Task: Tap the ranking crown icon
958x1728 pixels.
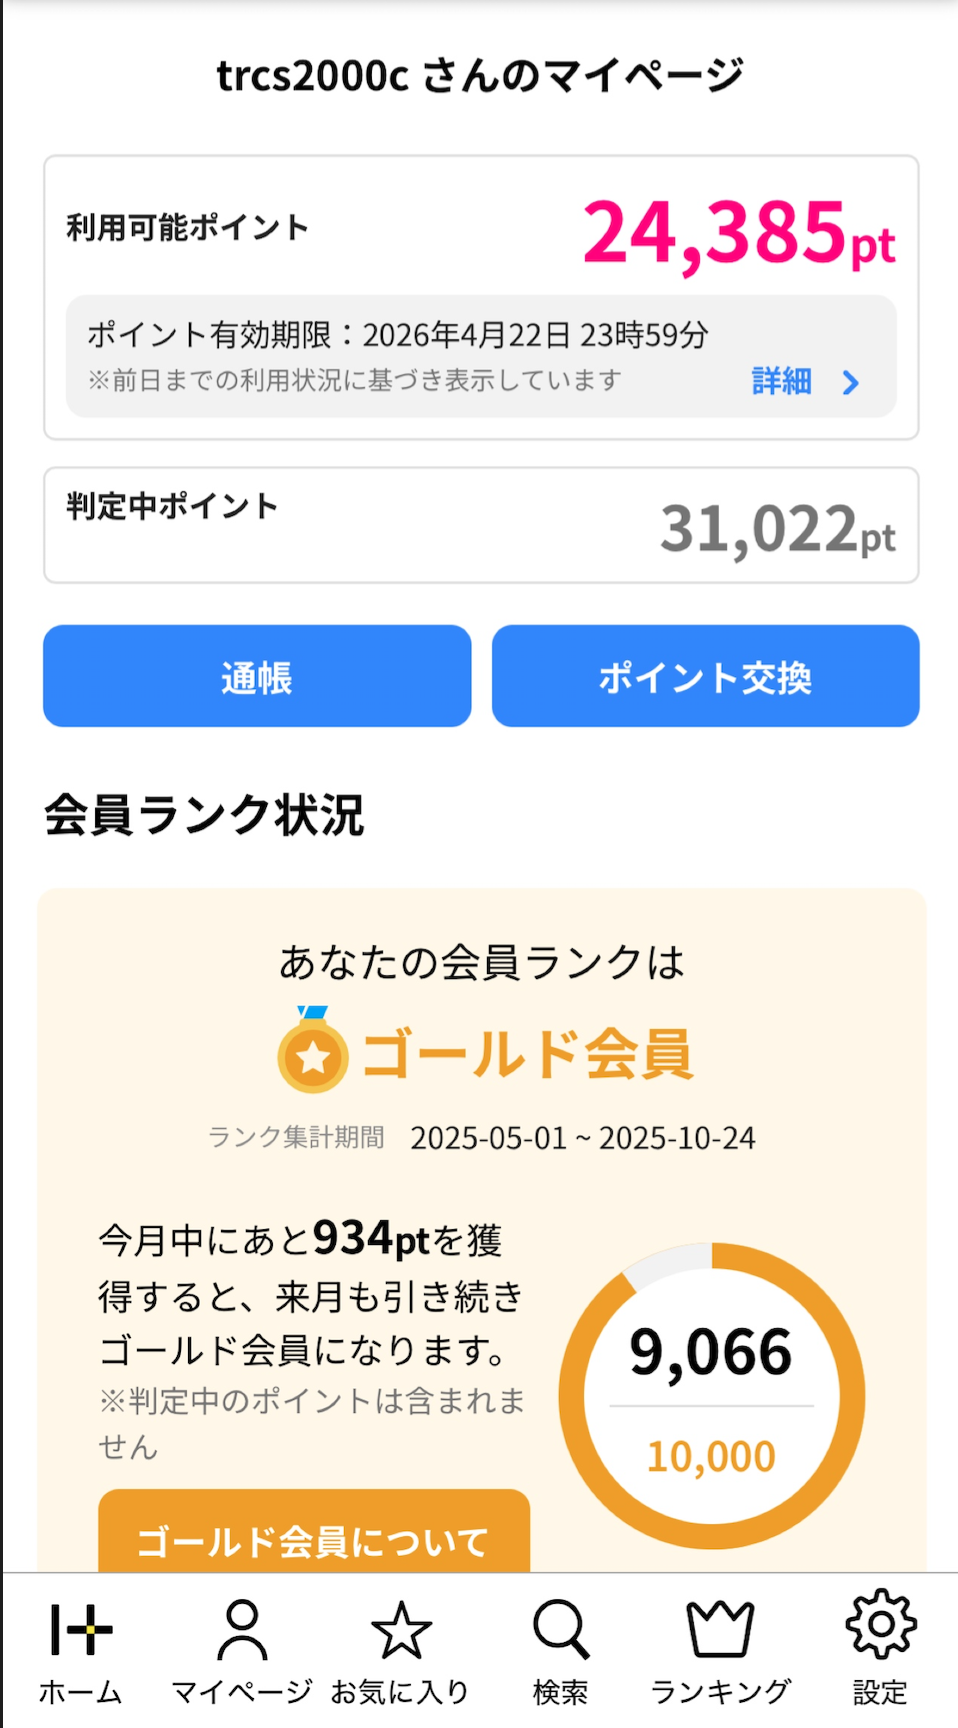Action: click(x=720, y=1630)
